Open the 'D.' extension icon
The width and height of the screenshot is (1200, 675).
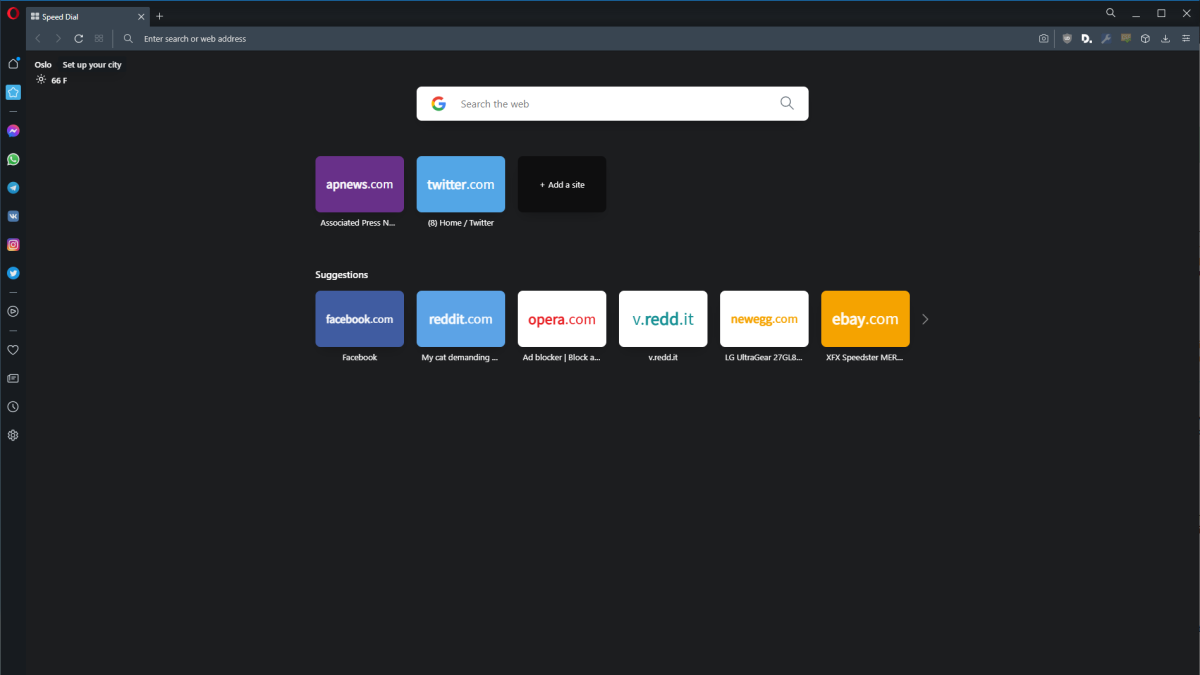(1086, 38)
